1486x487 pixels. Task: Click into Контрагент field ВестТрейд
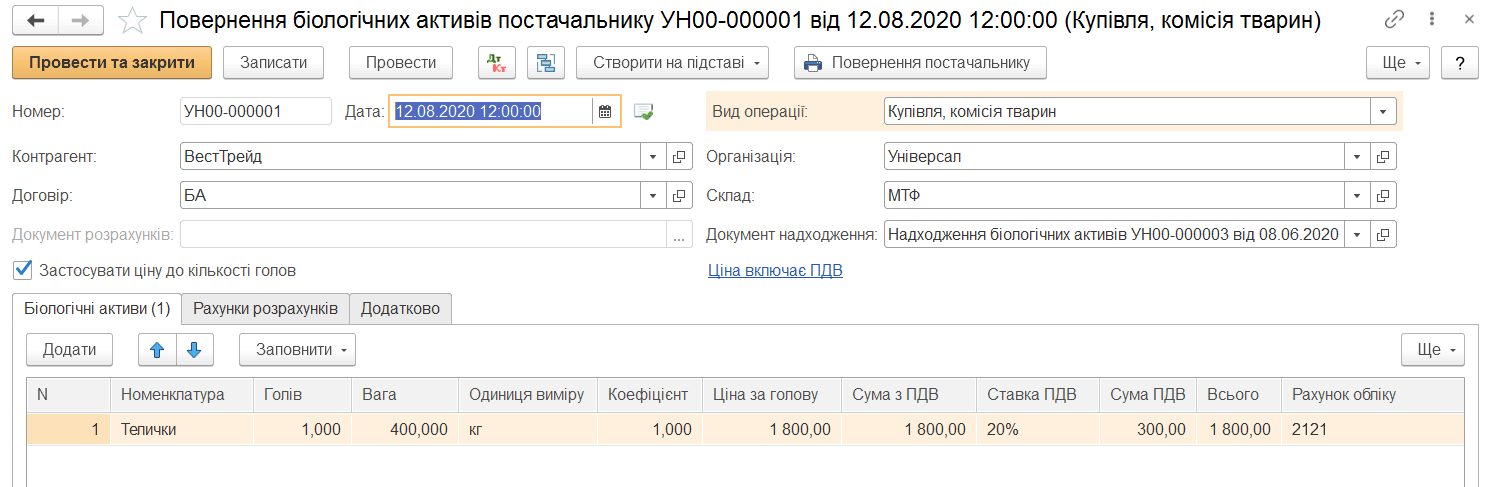pos(410,157)
